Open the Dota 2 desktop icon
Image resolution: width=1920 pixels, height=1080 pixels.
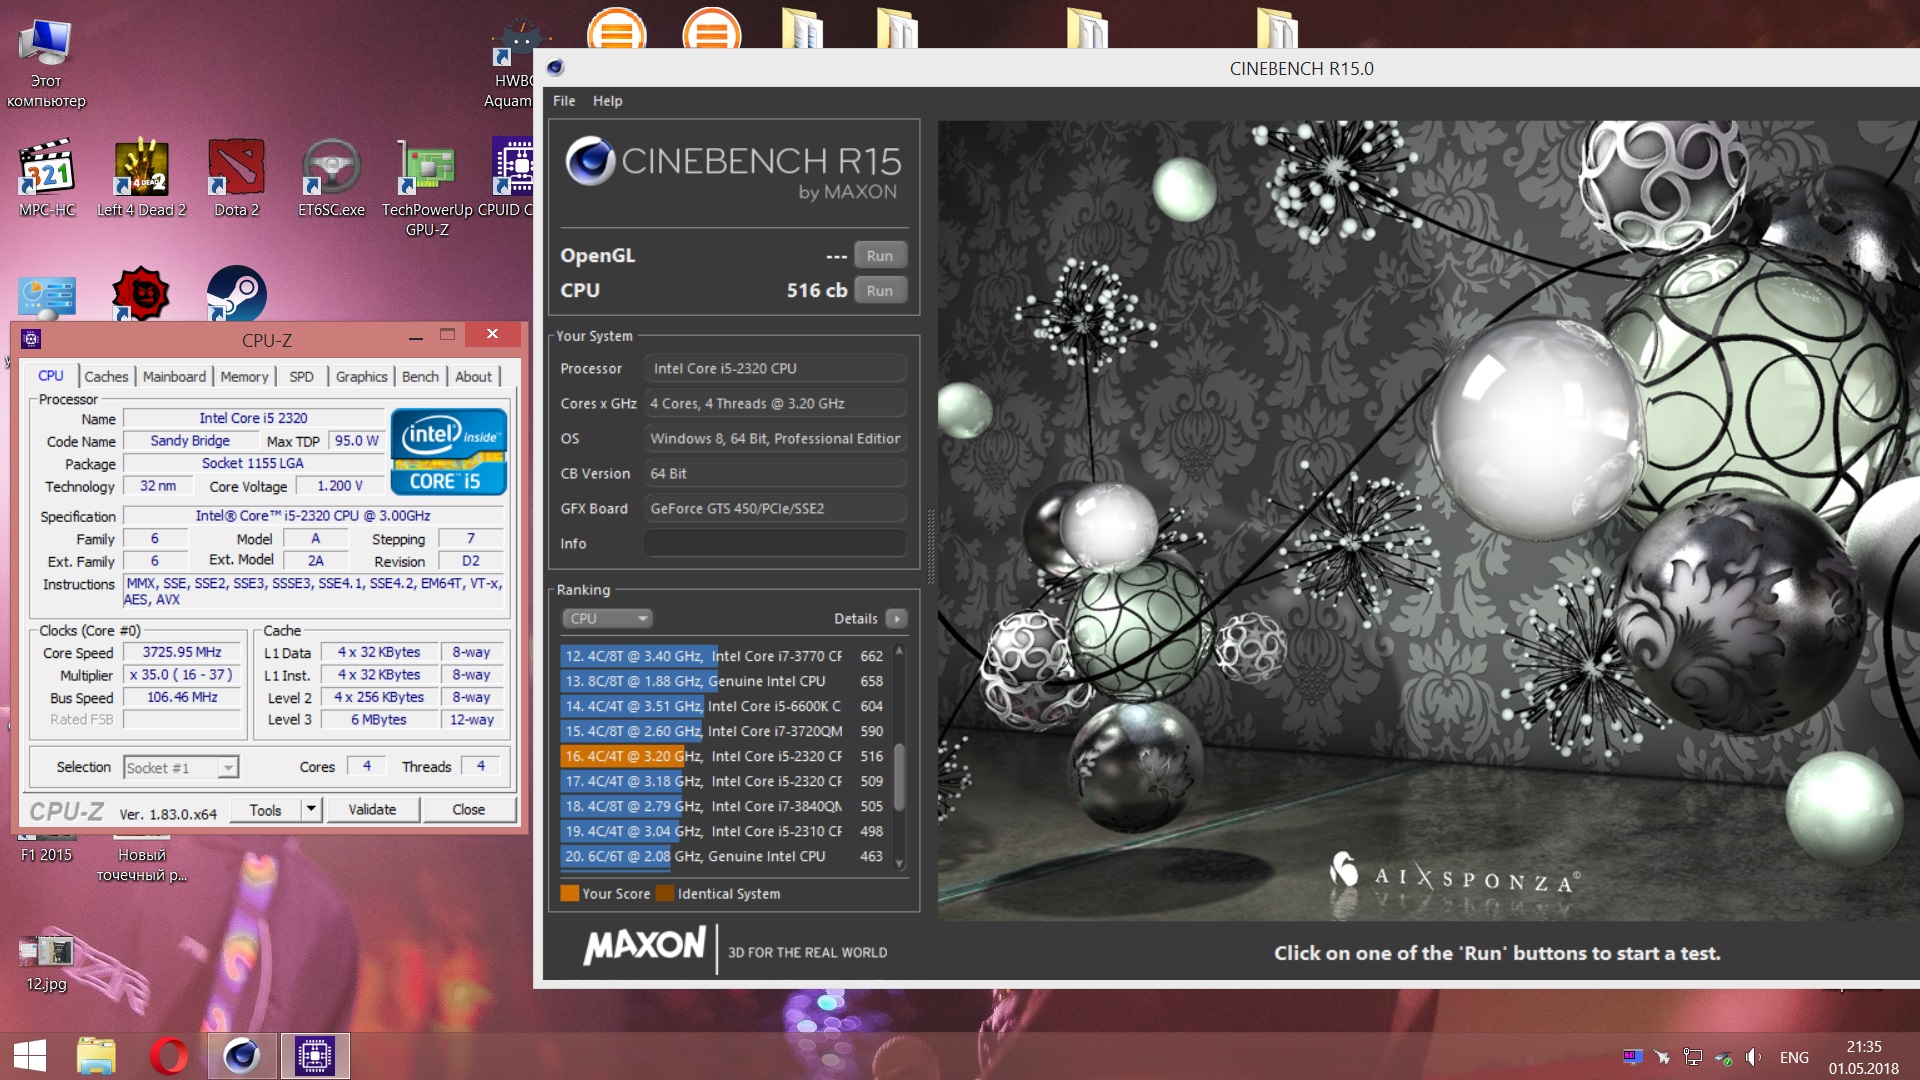click(236, 176)
